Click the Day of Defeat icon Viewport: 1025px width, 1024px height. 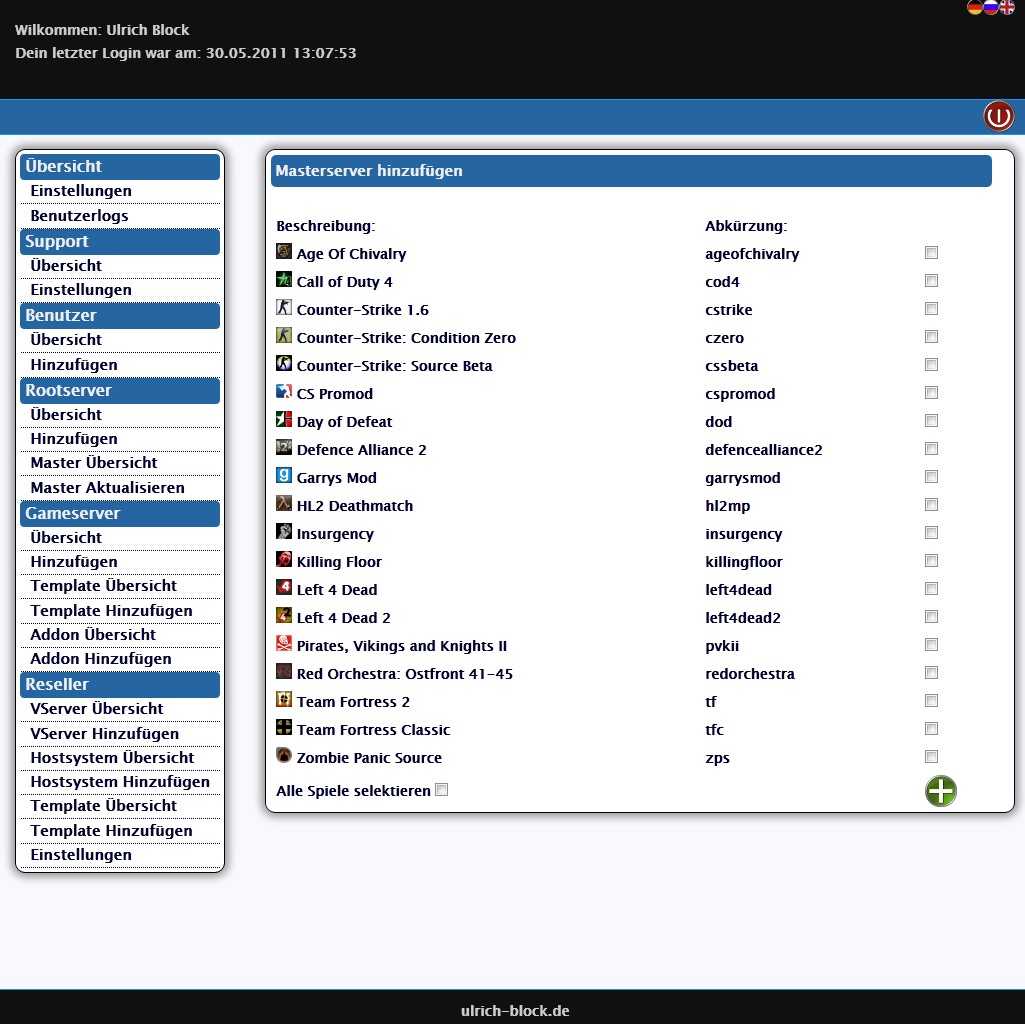[284, 420]
